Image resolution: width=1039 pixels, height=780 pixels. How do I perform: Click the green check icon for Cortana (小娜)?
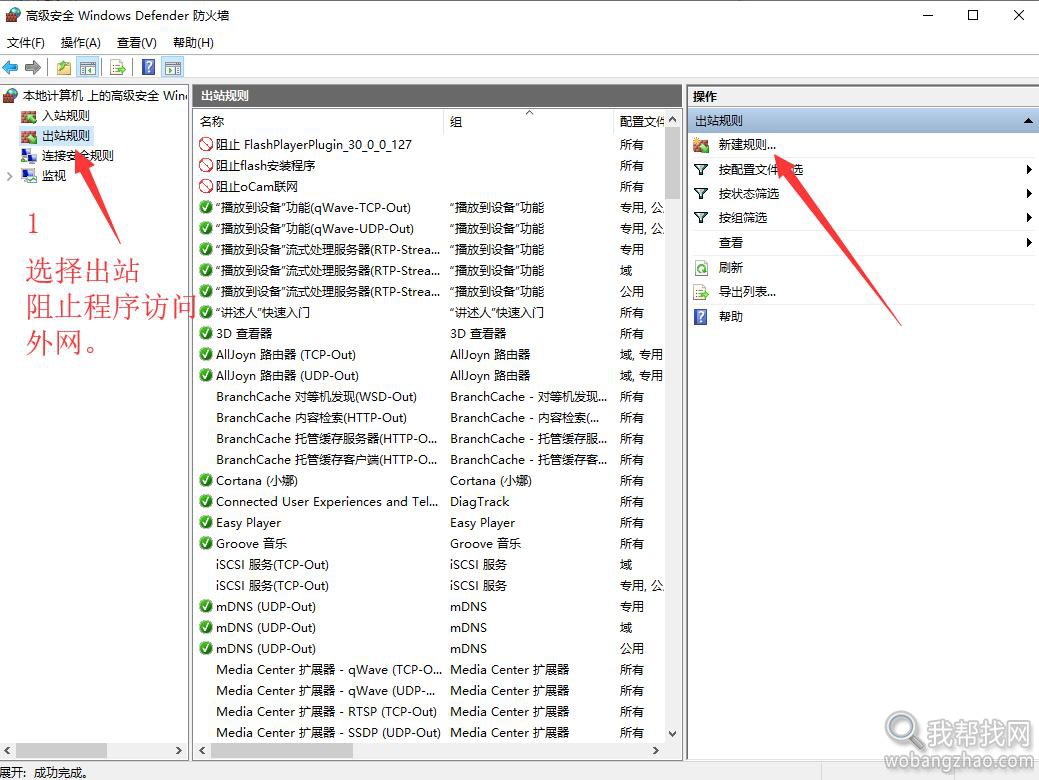point(206,480)
